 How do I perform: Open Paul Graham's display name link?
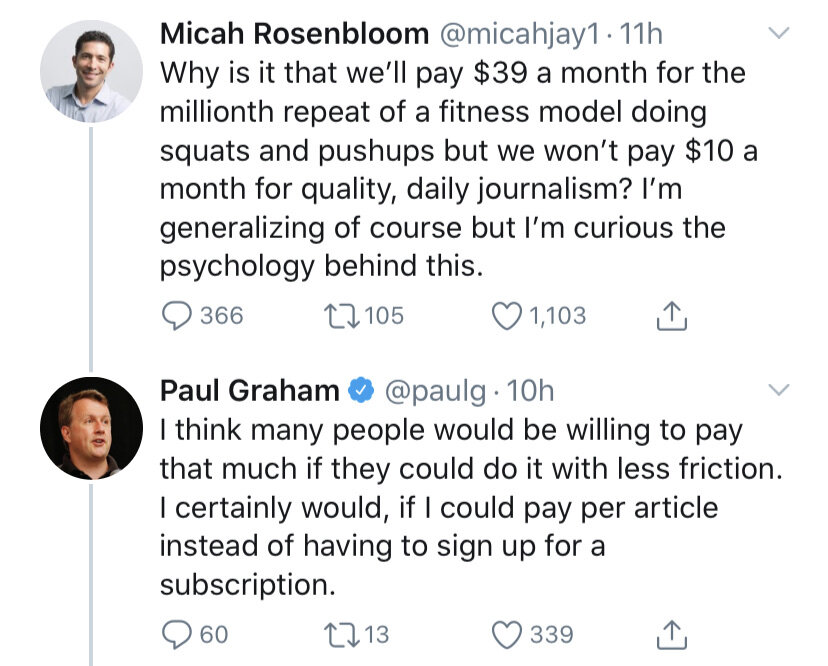[x=249, y=391]
